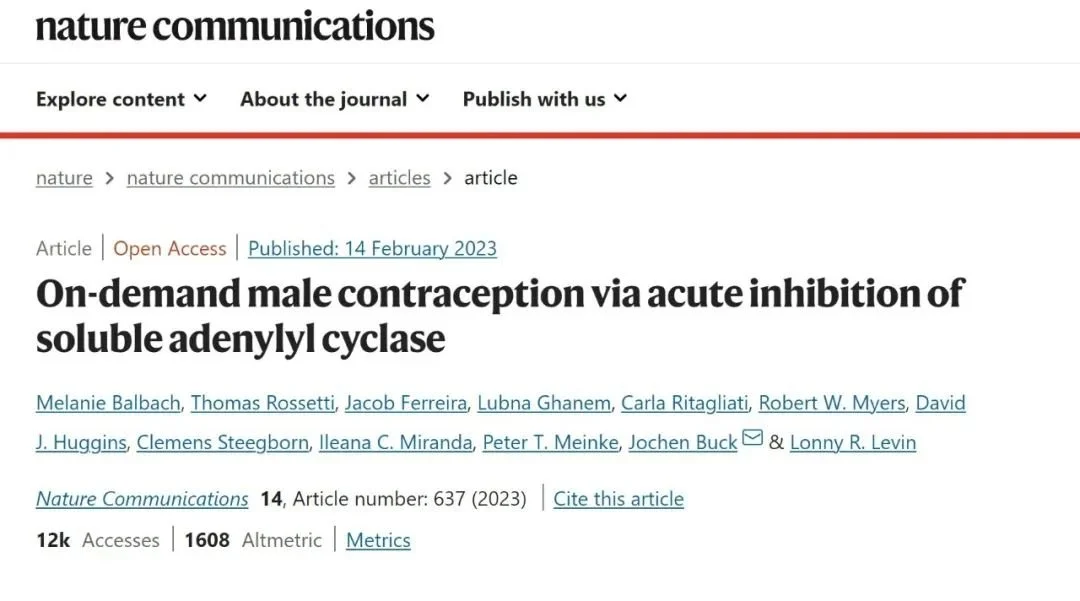
Task: Click the Nature Communications journal citation link
Action: [142, 499]
